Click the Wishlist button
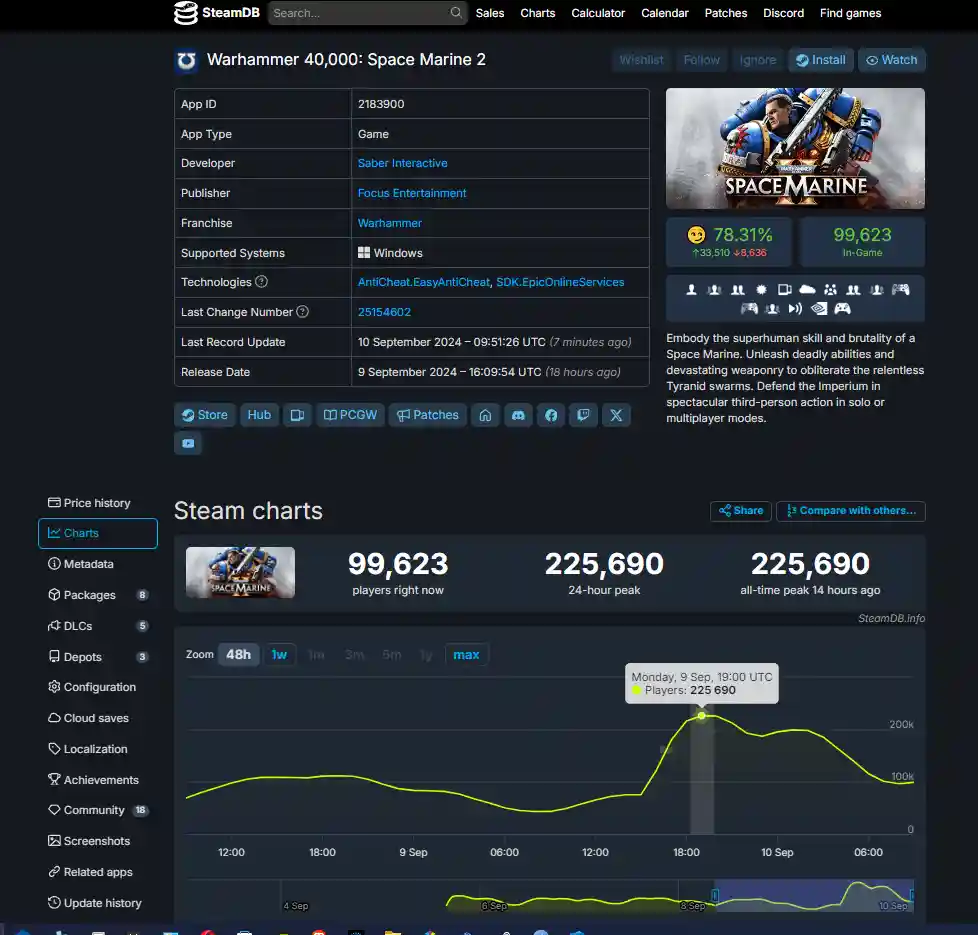 (641, 60)
